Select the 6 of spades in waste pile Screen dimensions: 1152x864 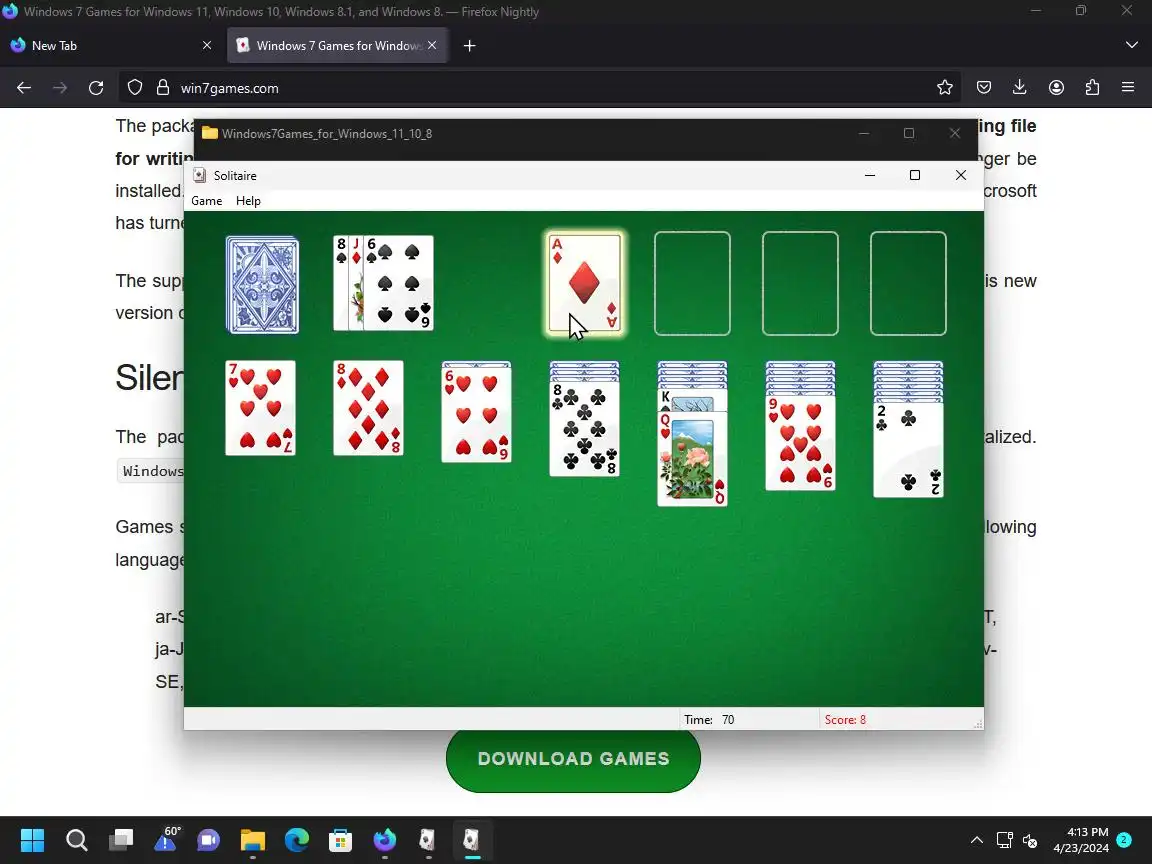coord(399,283)
